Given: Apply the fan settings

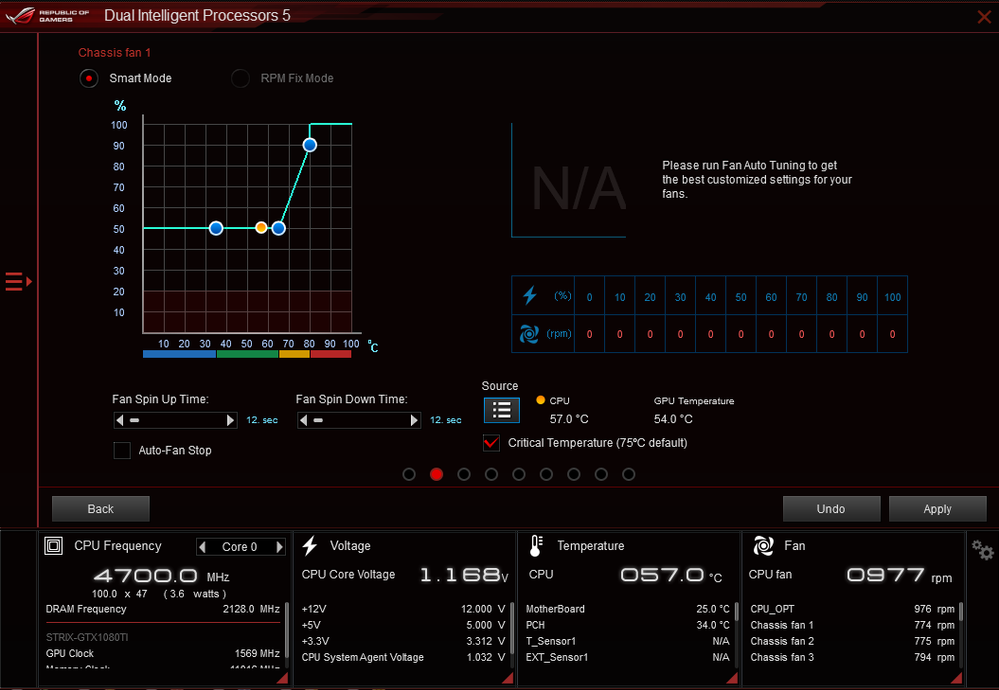Looking at the screenshot, I should (x=937, y=509).
